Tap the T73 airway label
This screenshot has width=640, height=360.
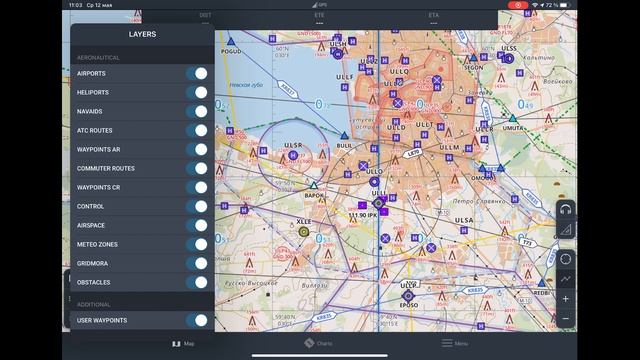click(528, 243)
